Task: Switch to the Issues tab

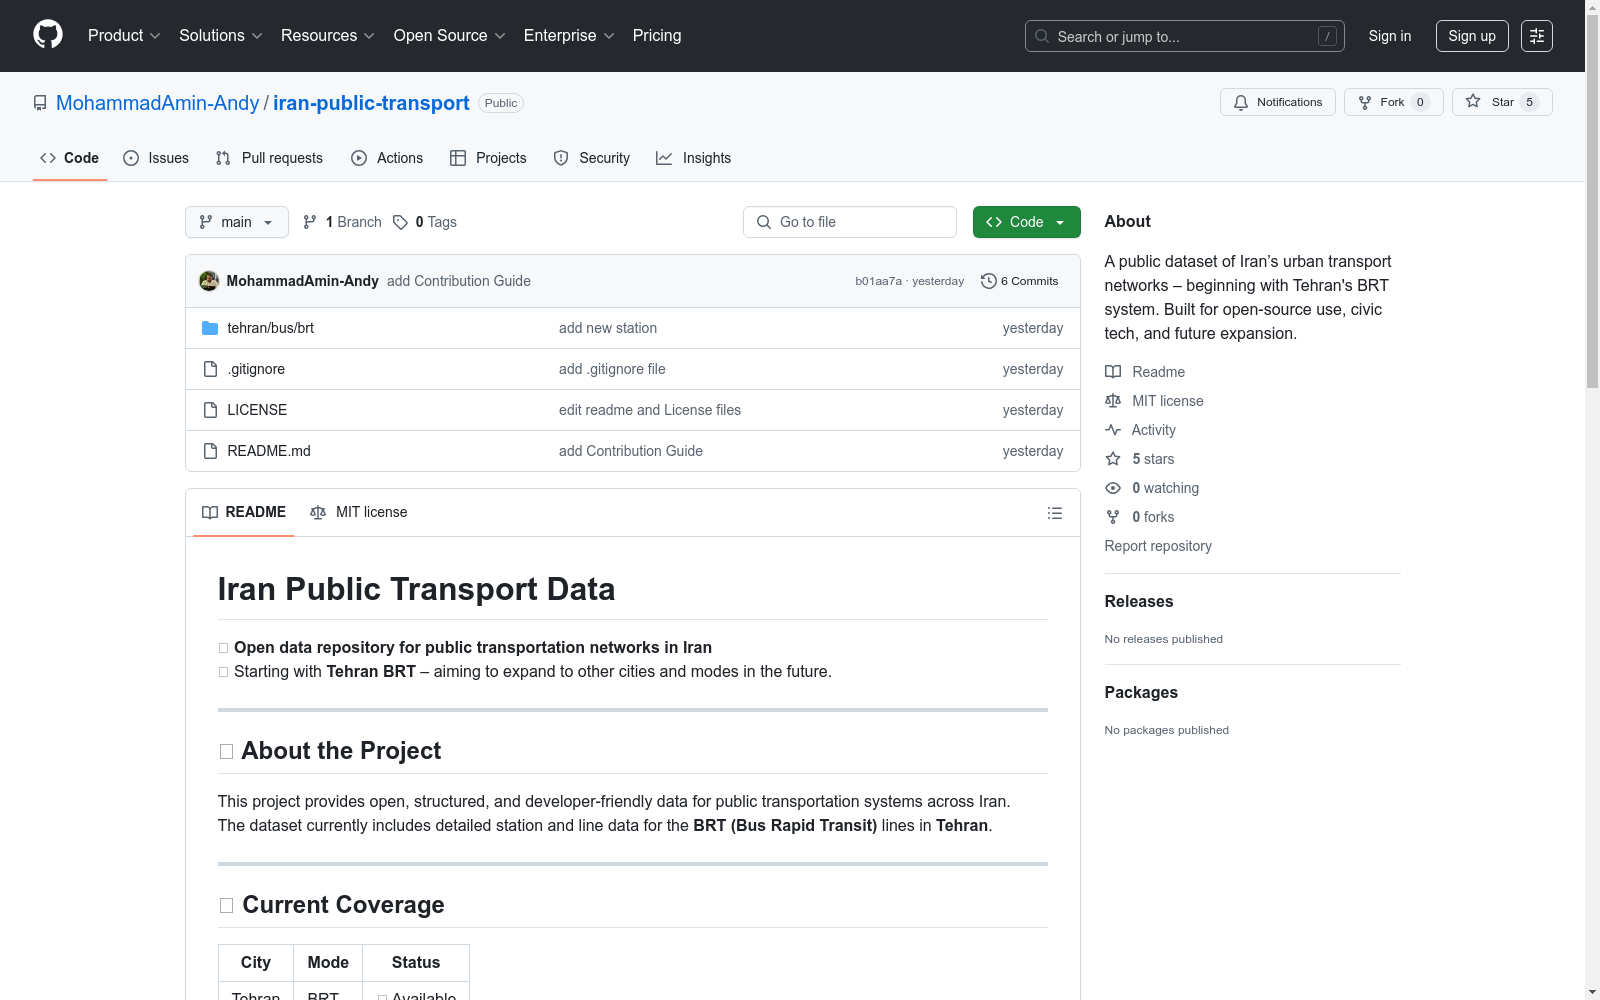Action: point(156,158)
